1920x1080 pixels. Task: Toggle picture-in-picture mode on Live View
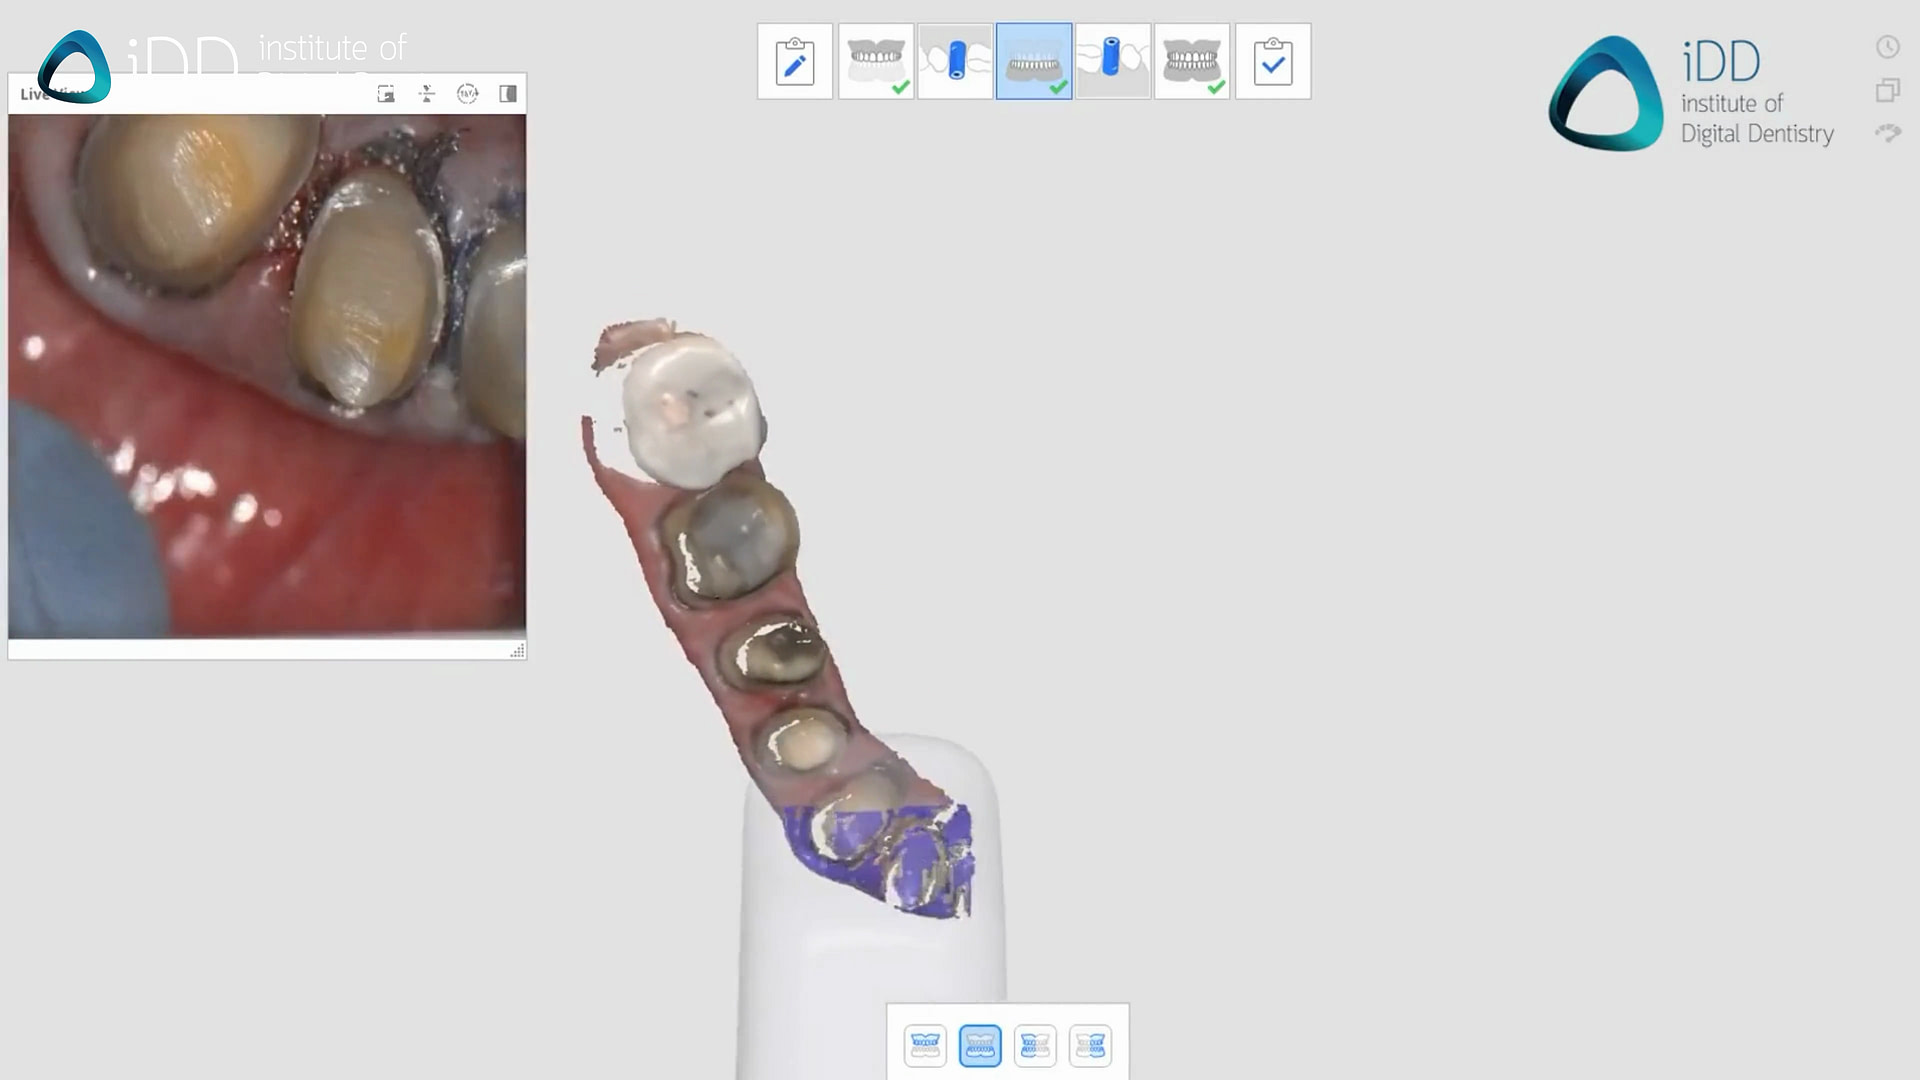[386, 93]
